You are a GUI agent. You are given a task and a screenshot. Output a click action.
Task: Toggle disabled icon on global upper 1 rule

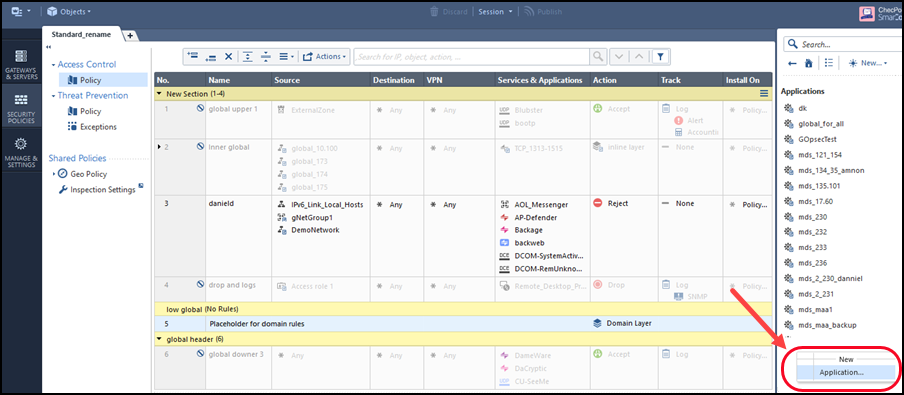pyautogui.click(x=200, y=108)
